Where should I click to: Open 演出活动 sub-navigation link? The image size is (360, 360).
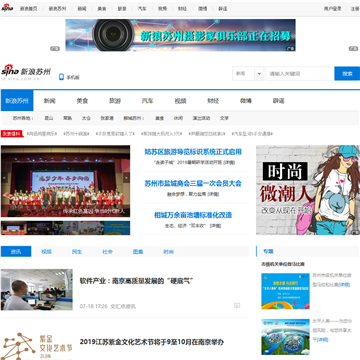(x=201, y=118)
